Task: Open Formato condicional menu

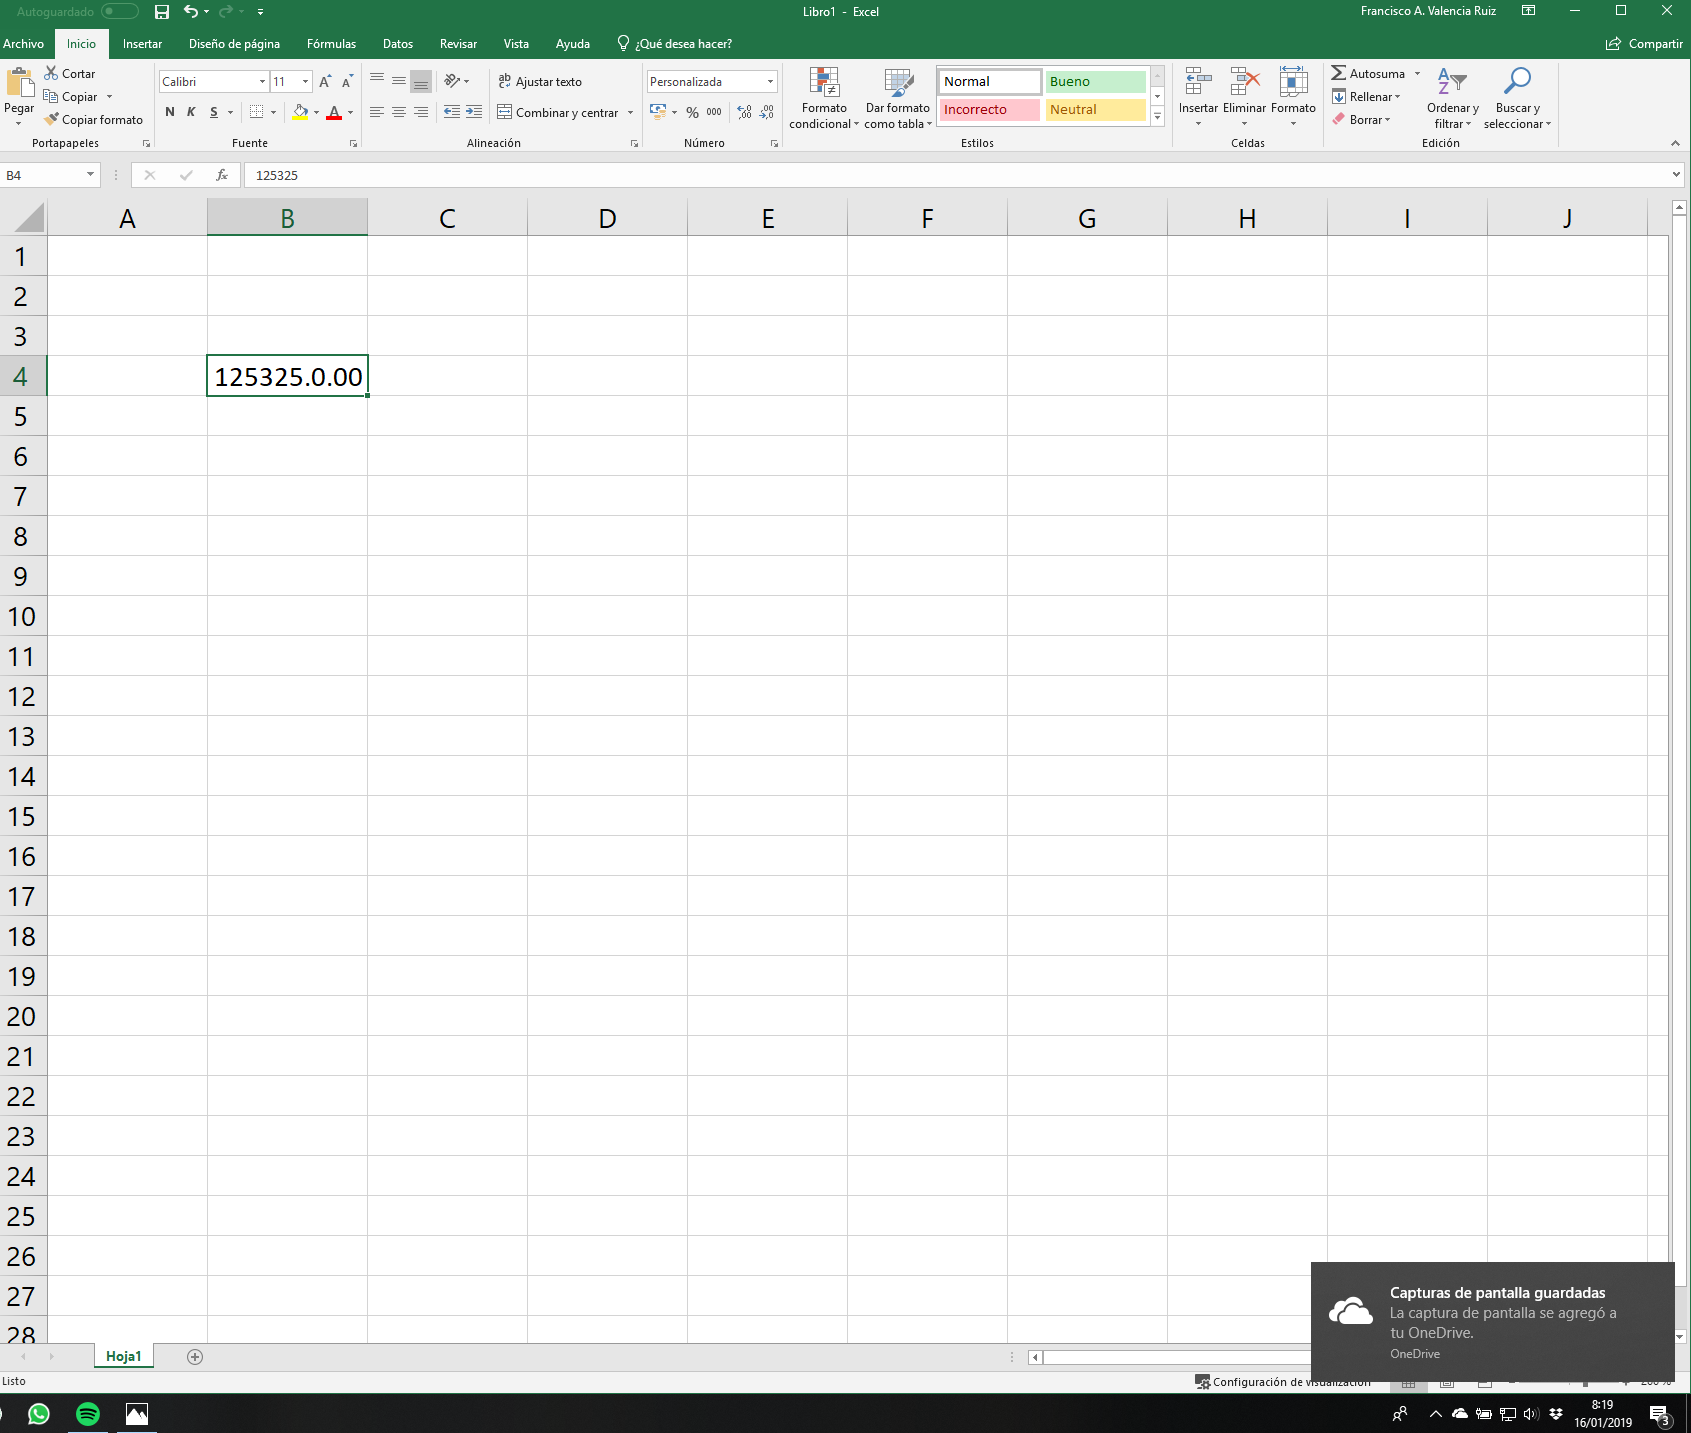Action: (x=824, y=98)
